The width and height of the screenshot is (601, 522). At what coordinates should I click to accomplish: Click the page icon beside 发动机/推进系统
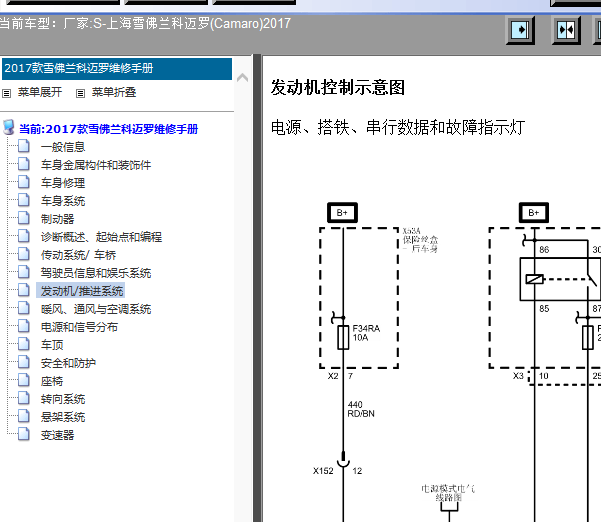(24, 290)
